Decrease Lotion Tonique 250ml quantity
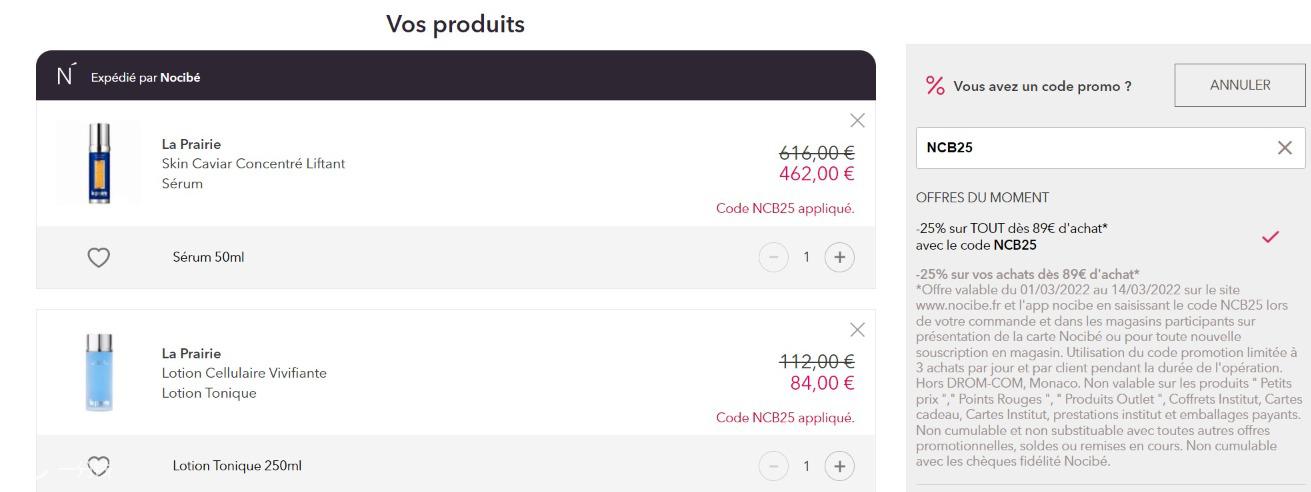This screenshot has height=492, width=1311. (x=774, y=466)
